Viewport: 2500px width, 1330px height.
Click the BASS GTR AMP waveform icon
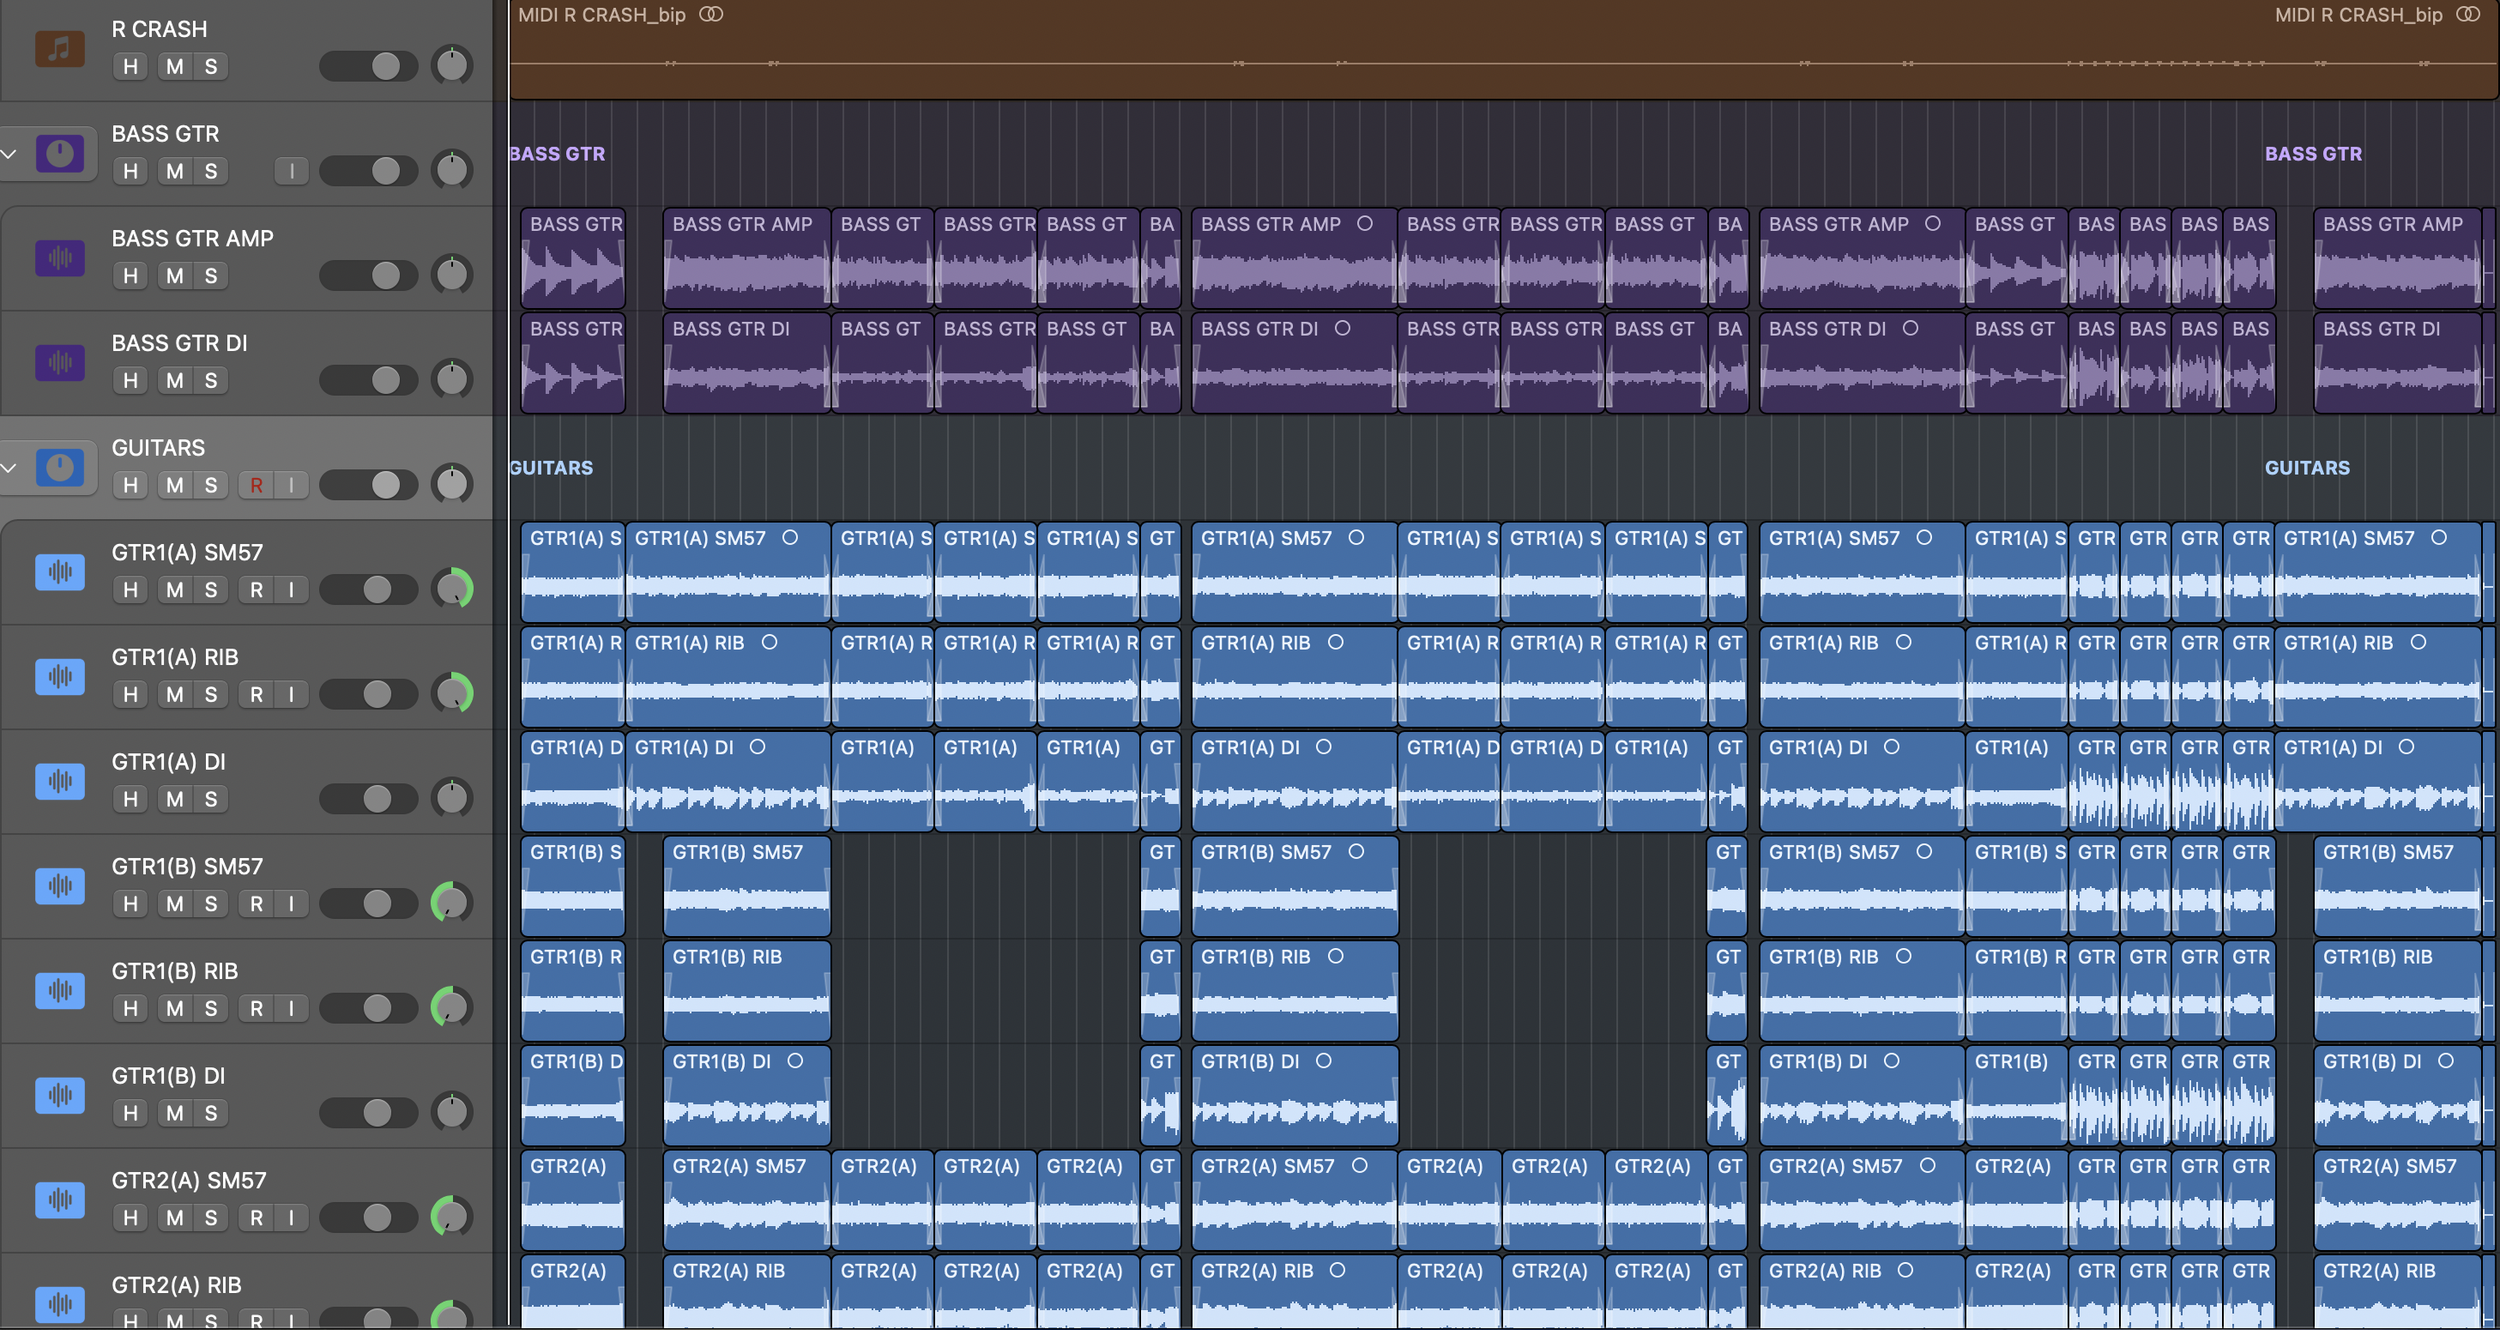[59, 258]
